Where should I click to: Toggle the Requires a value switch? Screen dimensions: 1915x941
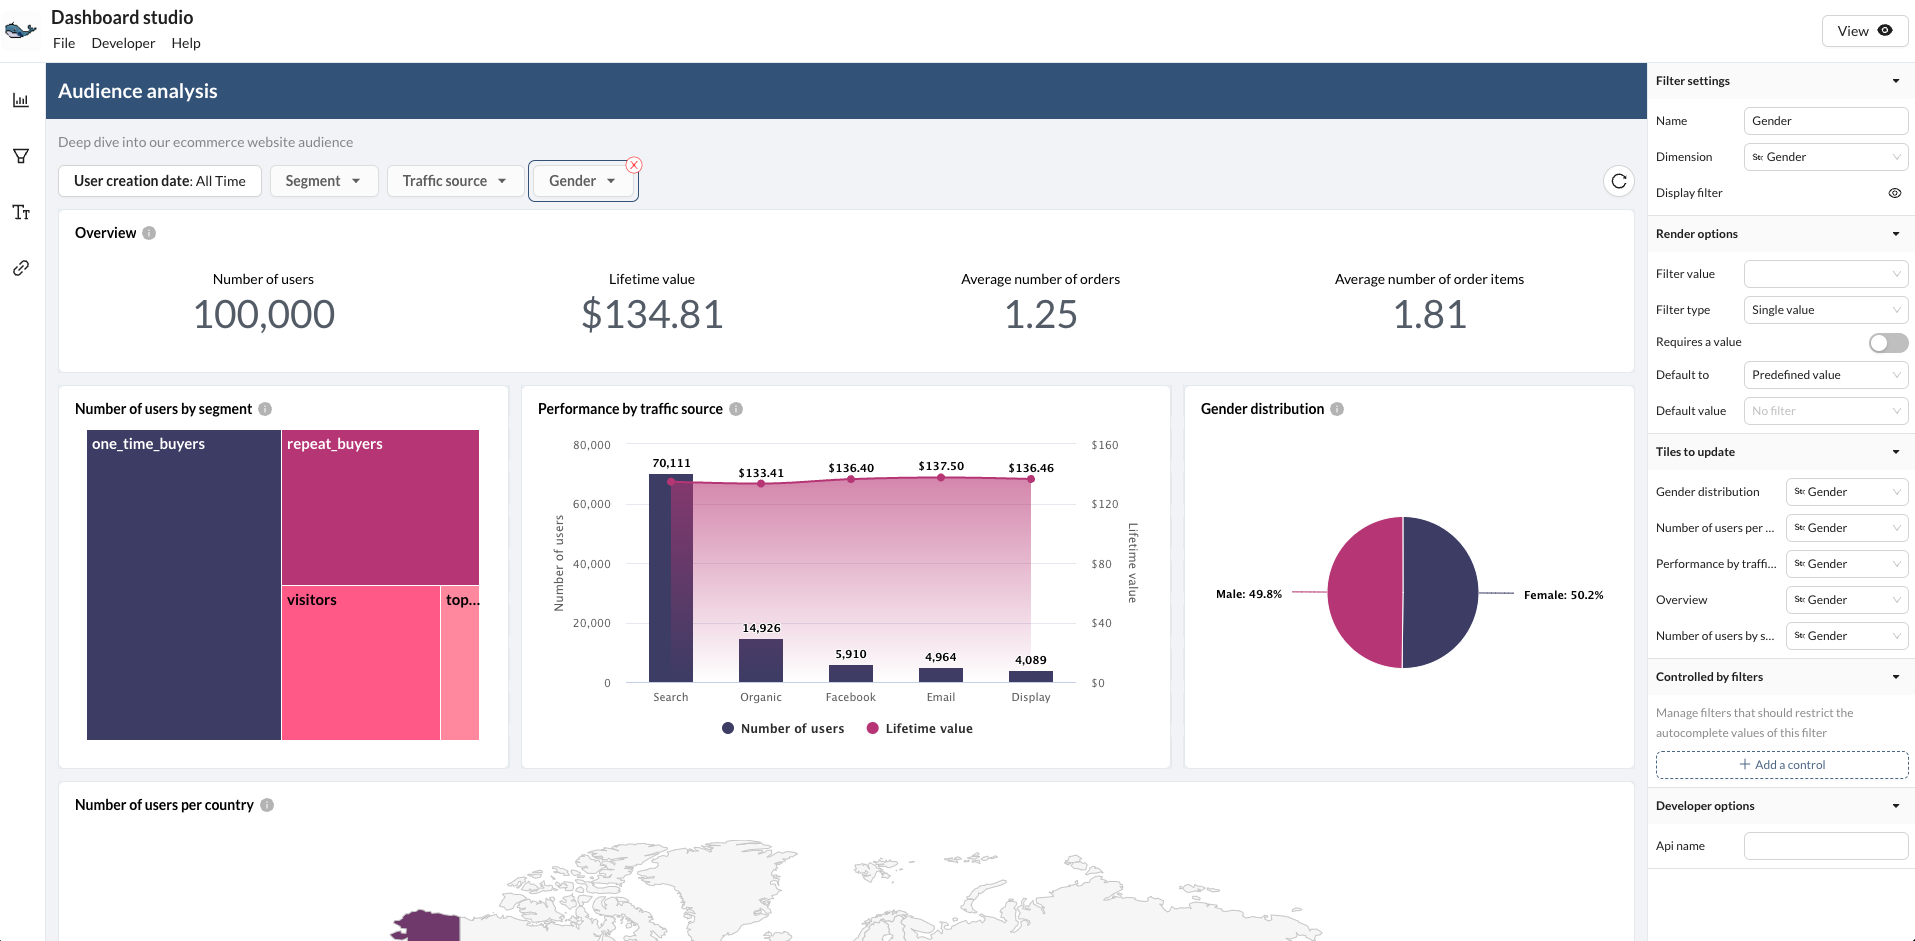(1887, 343)
